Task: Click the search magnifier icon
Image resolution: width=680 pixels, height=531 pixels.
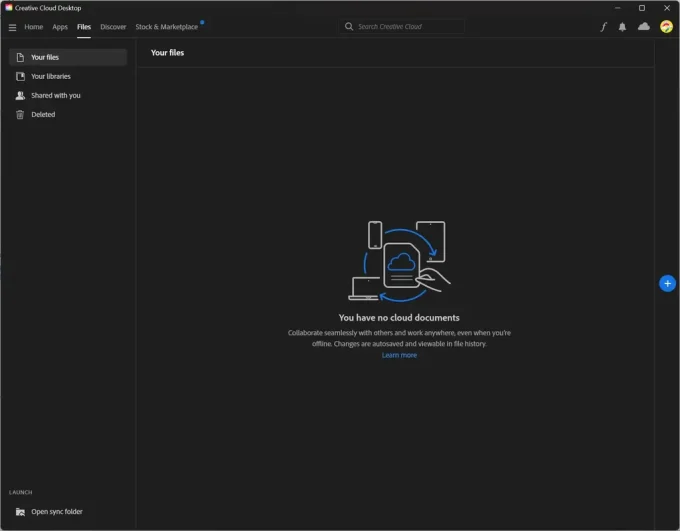Action: [x=349, y=27]
